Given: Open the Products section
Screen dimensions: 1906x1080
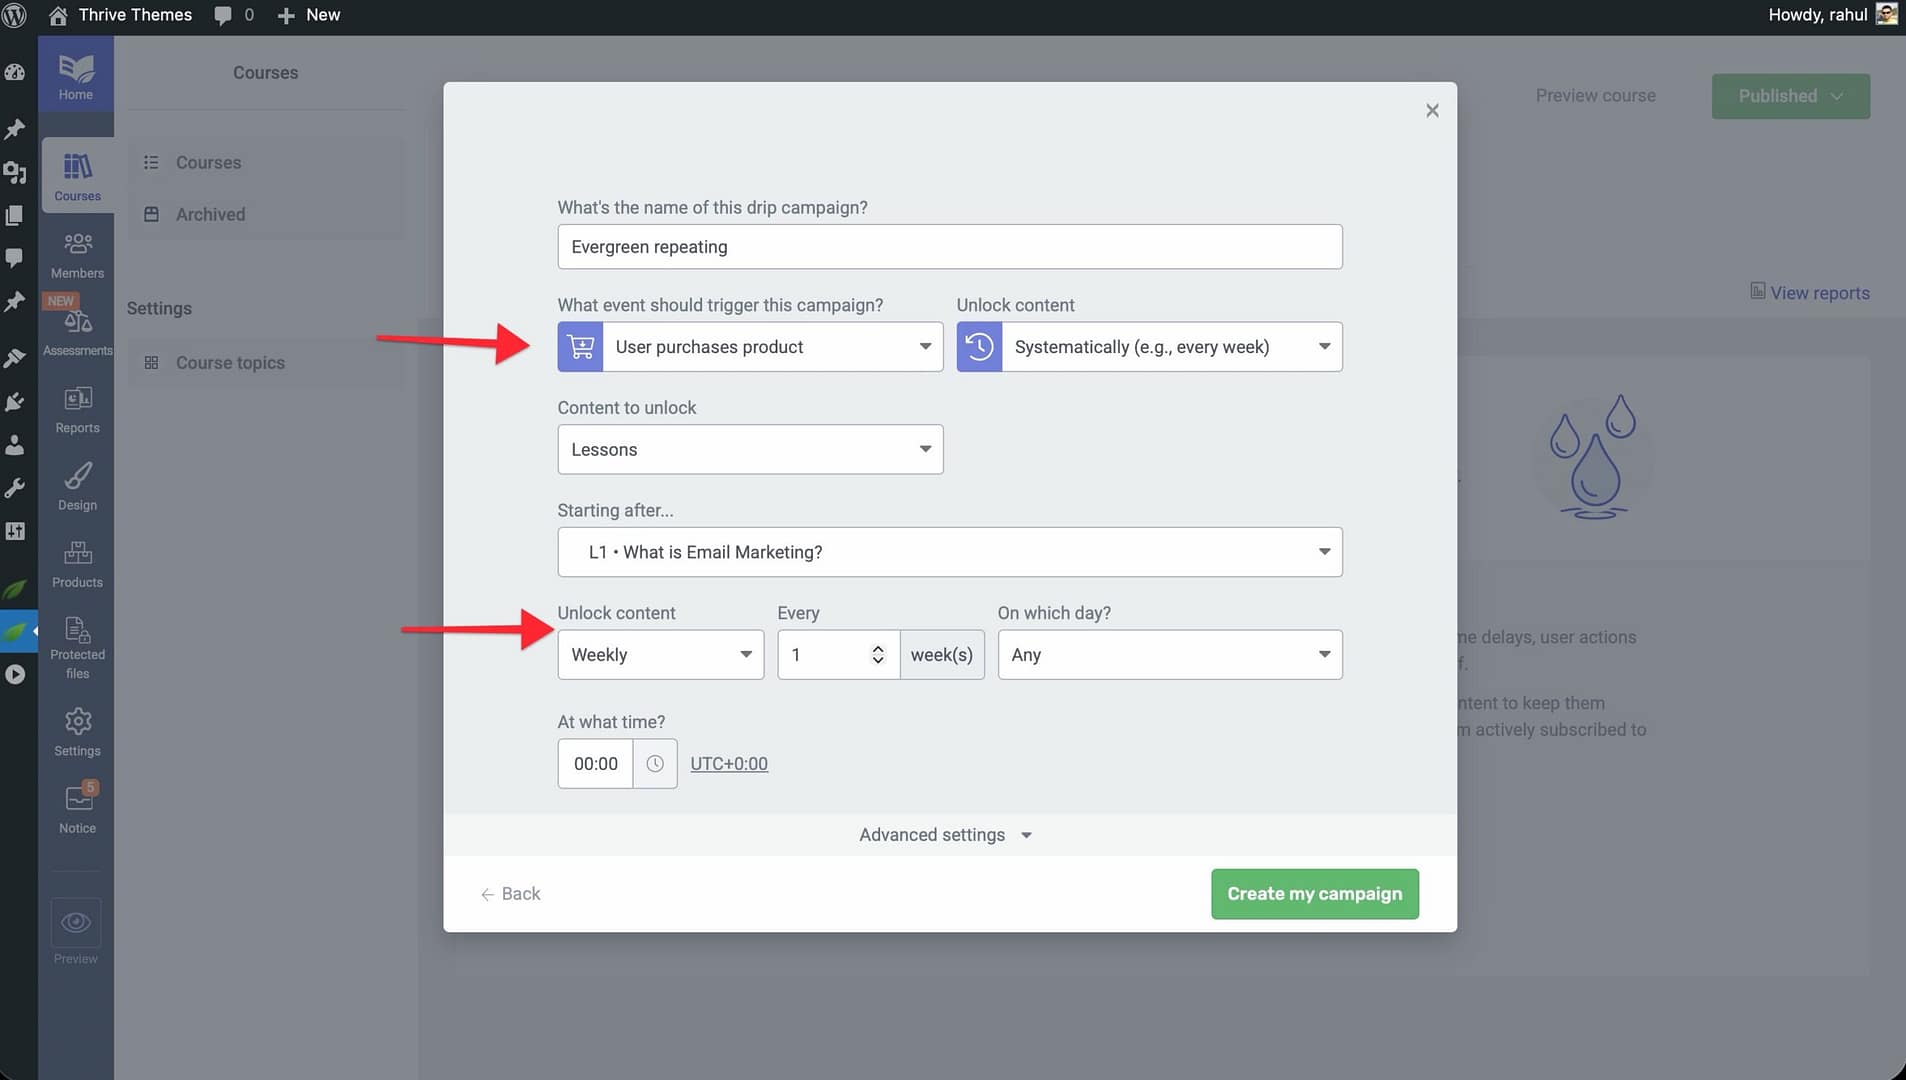Looking at the screenshot, I should click(x=77, y=564).
